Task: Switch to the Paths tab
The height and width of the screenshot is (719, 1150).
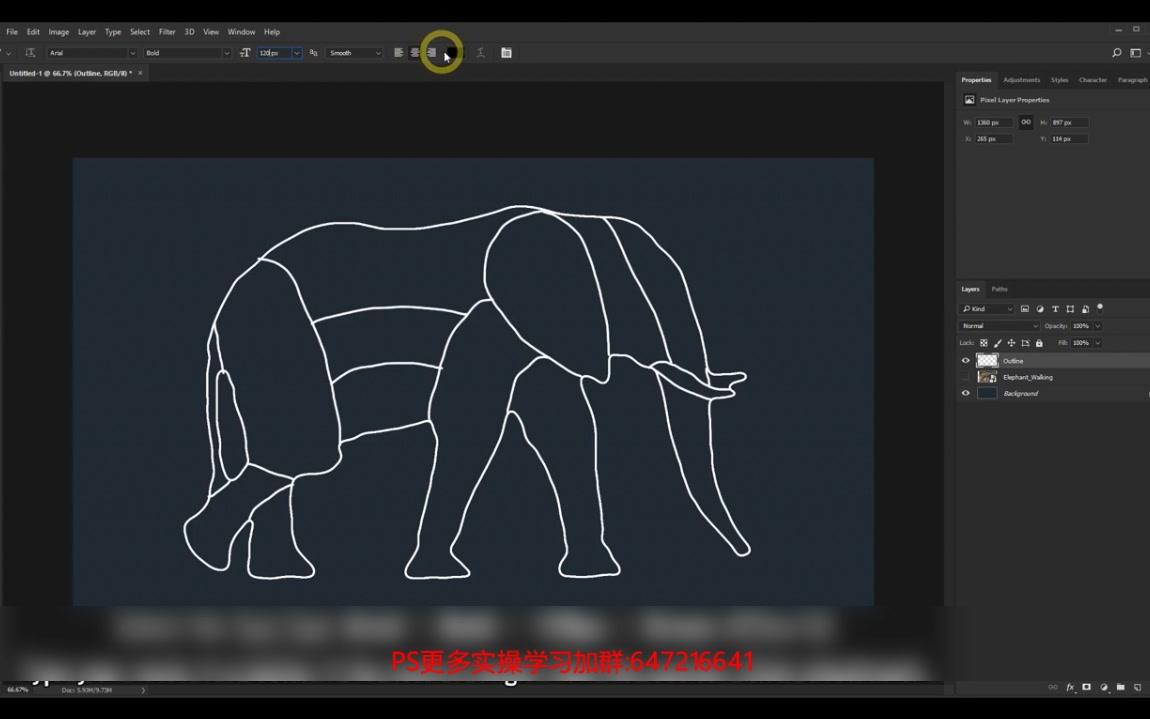Action: coord(999,288)
